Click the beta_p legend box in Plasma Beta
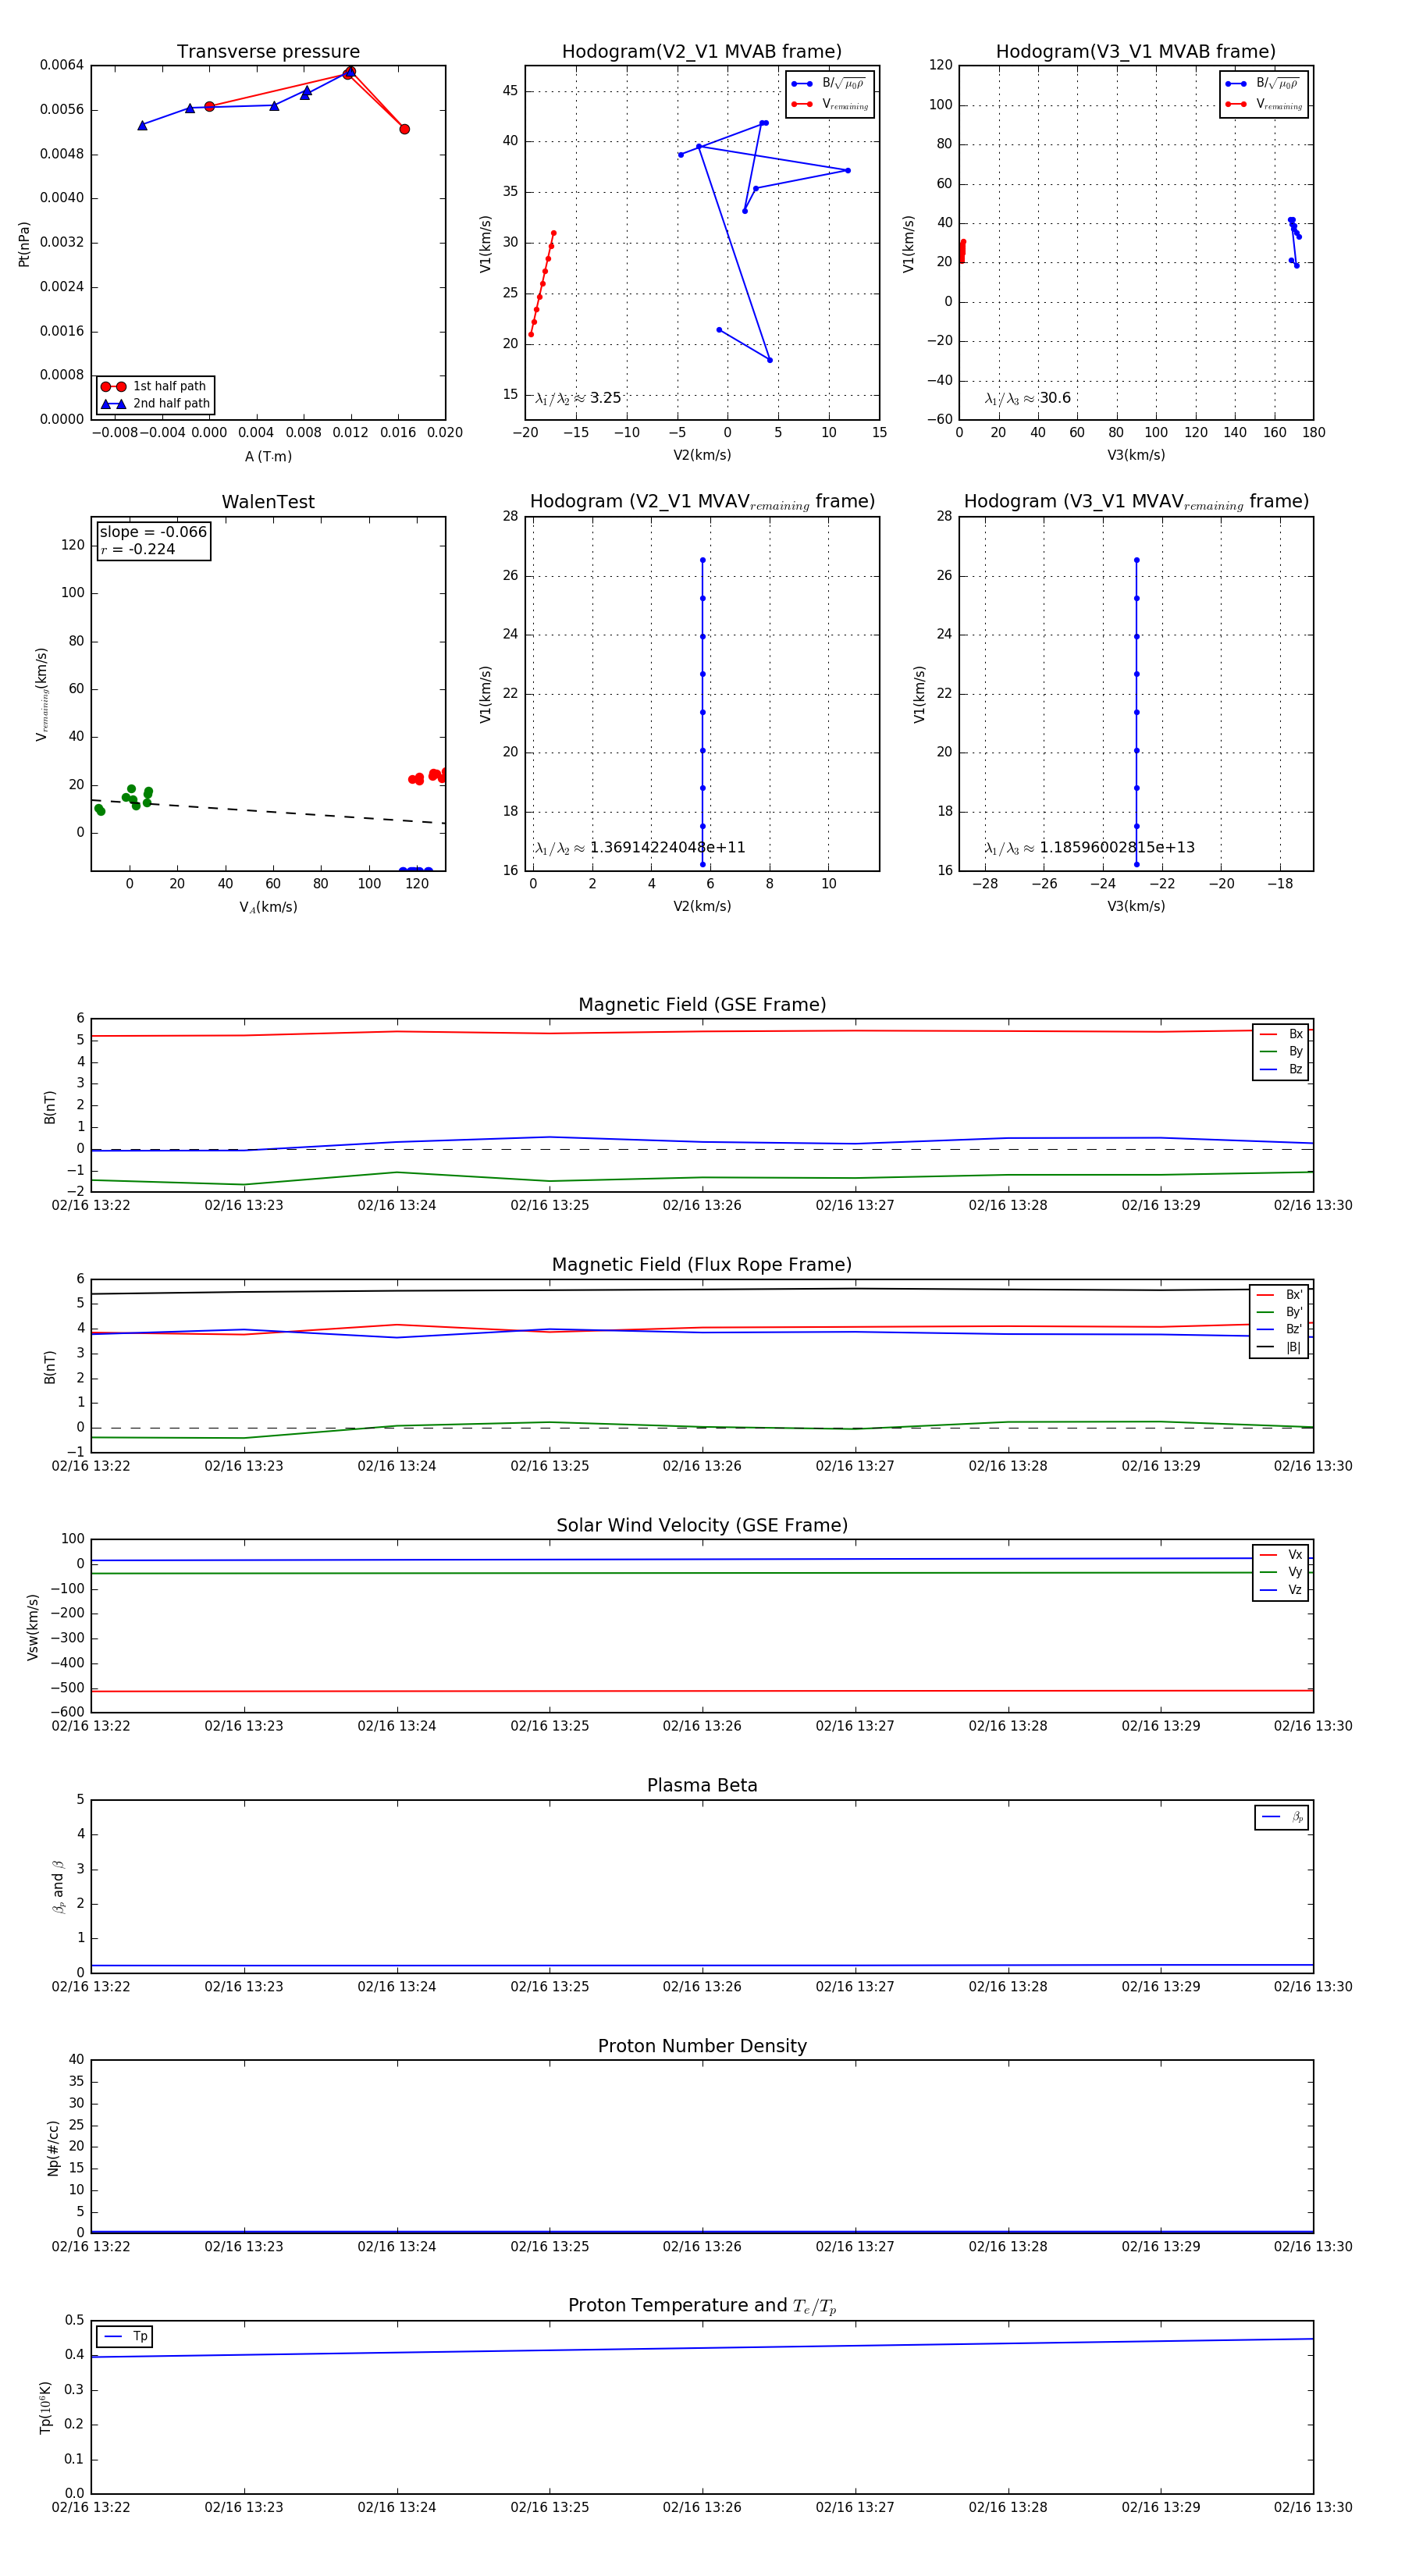 (x=1281, y=1817)
